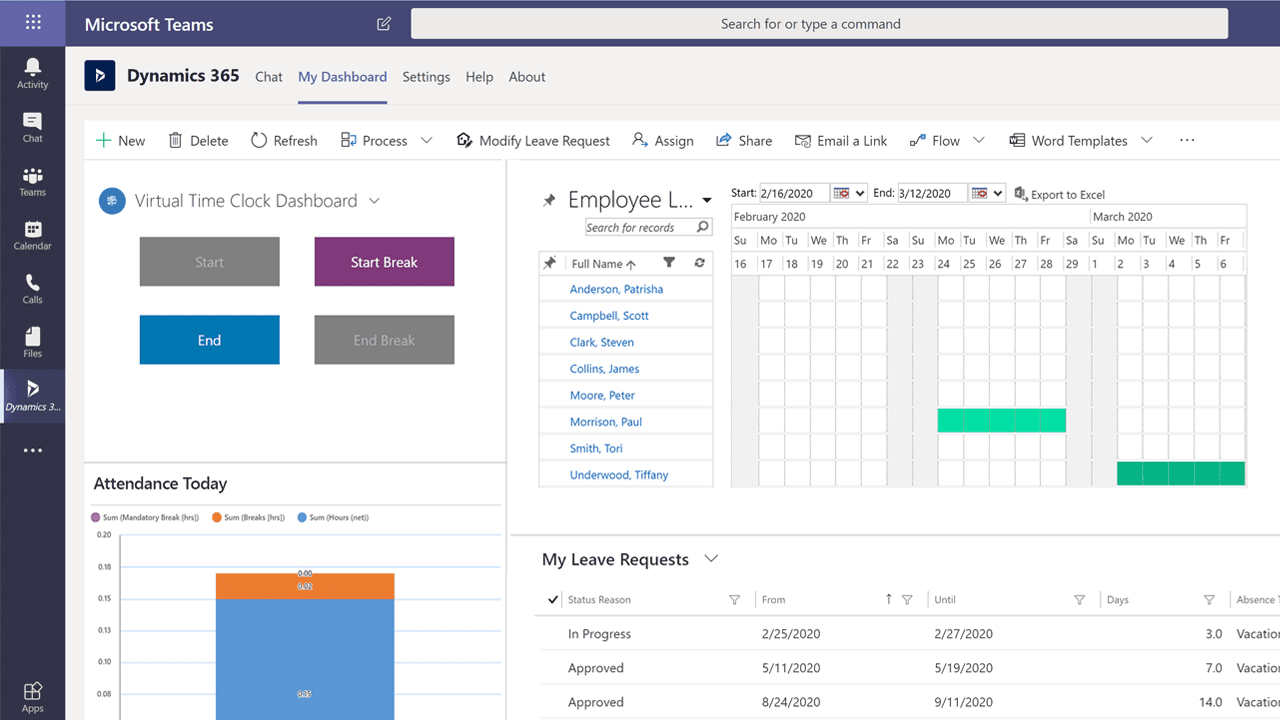Viewport: 1280px width, 720px height.
Task: Open Virtual Time Clock Dashboard selector
Action: 374,201
